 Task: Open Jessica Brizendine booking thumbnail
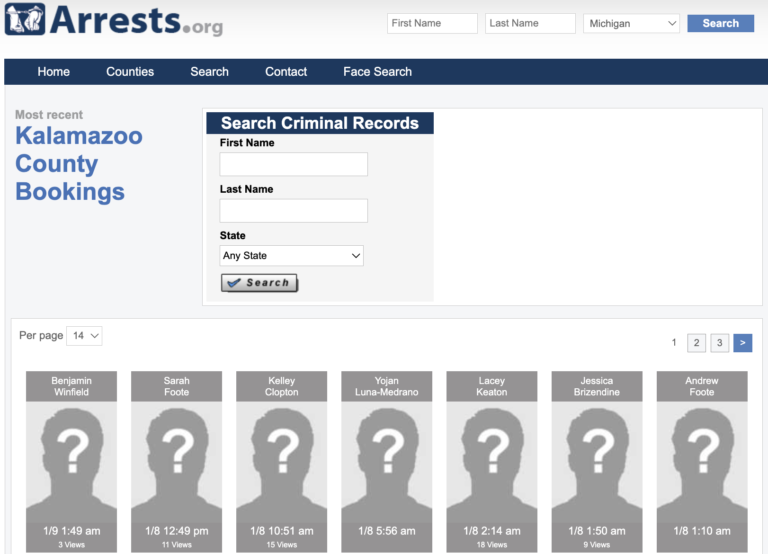pos(597,461)
